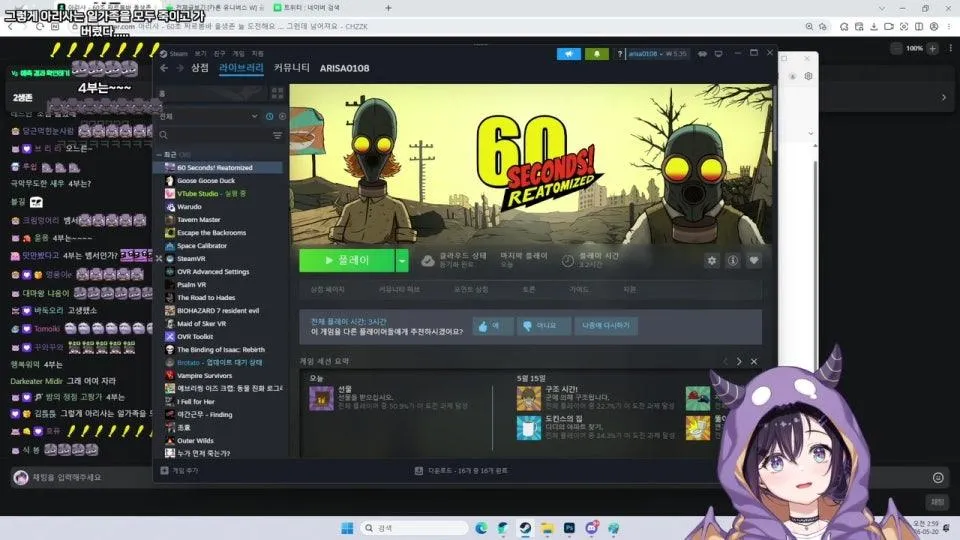The width and height of the screenshot is (960, 540).
Task: Click add game plus icon
Action: (x=164, y=471)
